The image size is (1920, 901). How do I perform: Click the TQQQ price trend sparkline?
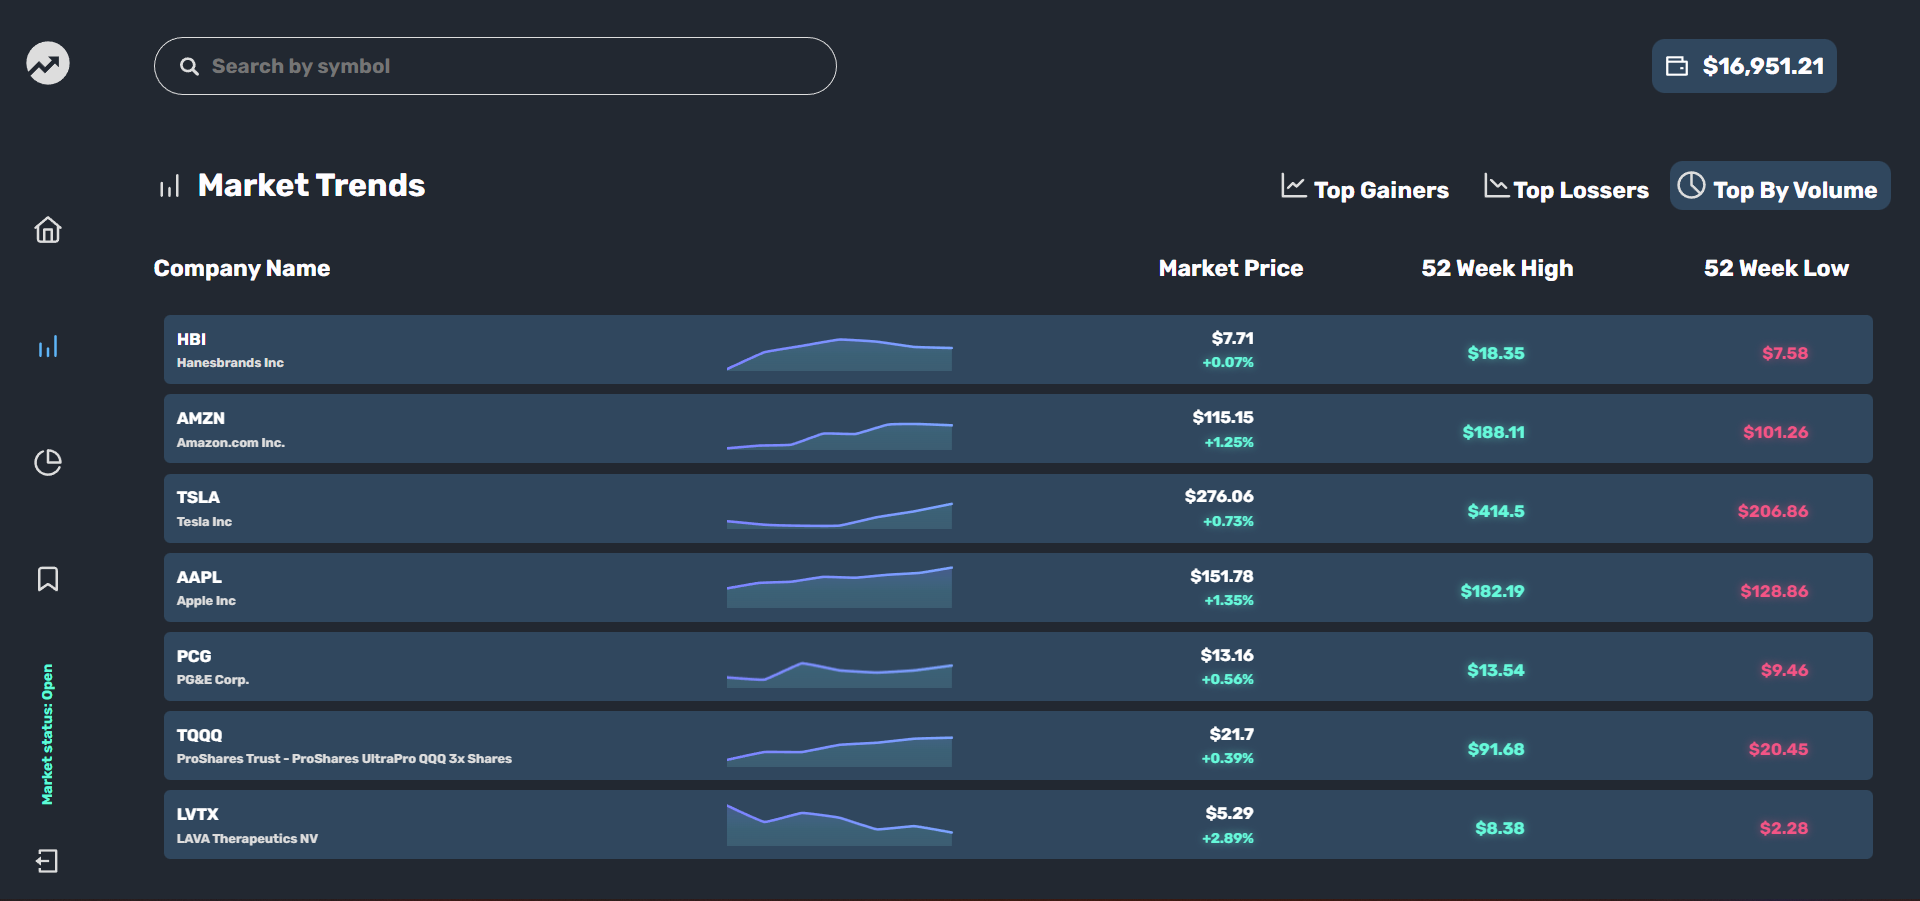click(839, 751)
